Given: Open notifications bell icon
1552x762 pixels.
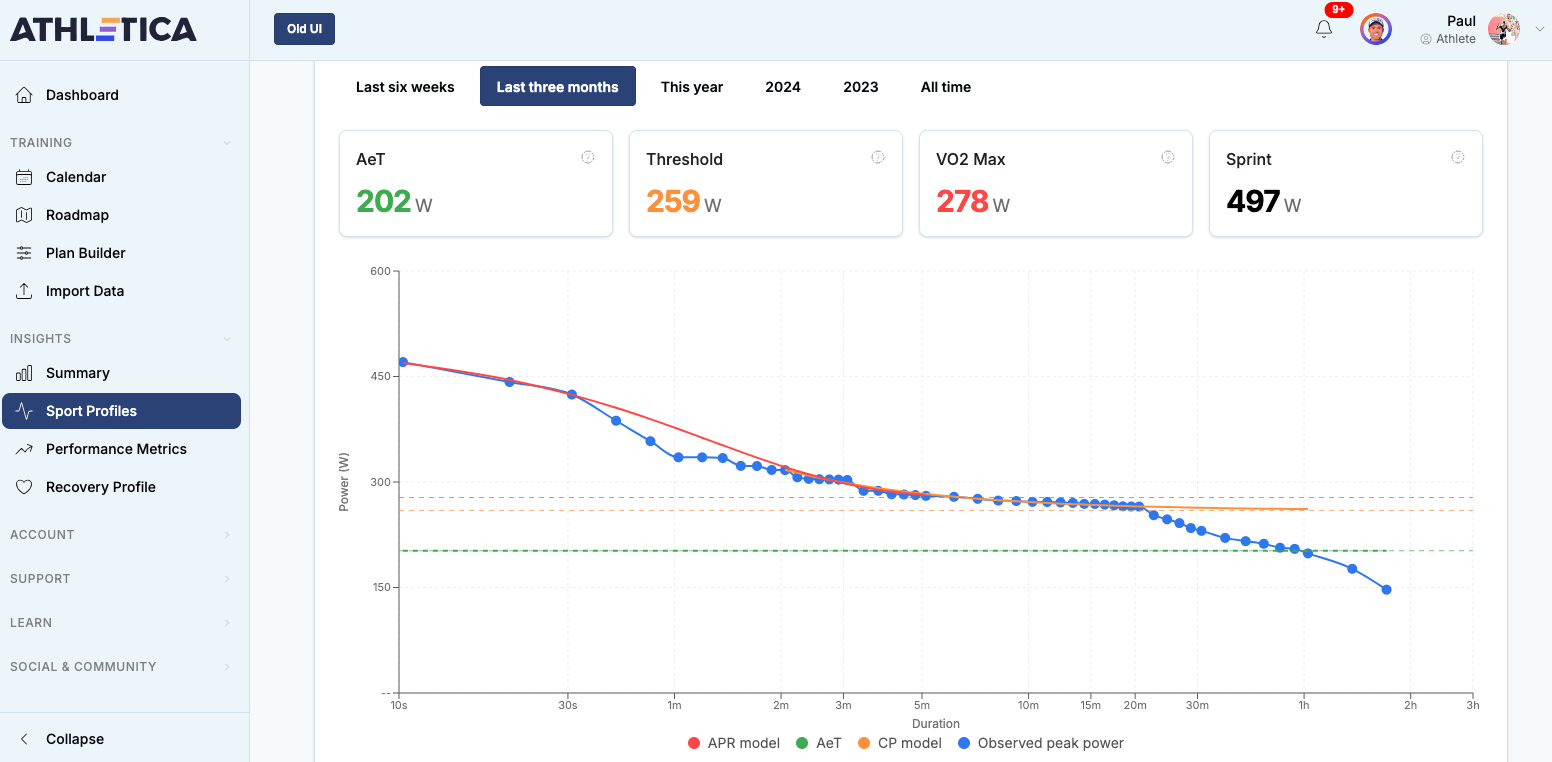Looking at the screenshot, I should click(1324, 29).
